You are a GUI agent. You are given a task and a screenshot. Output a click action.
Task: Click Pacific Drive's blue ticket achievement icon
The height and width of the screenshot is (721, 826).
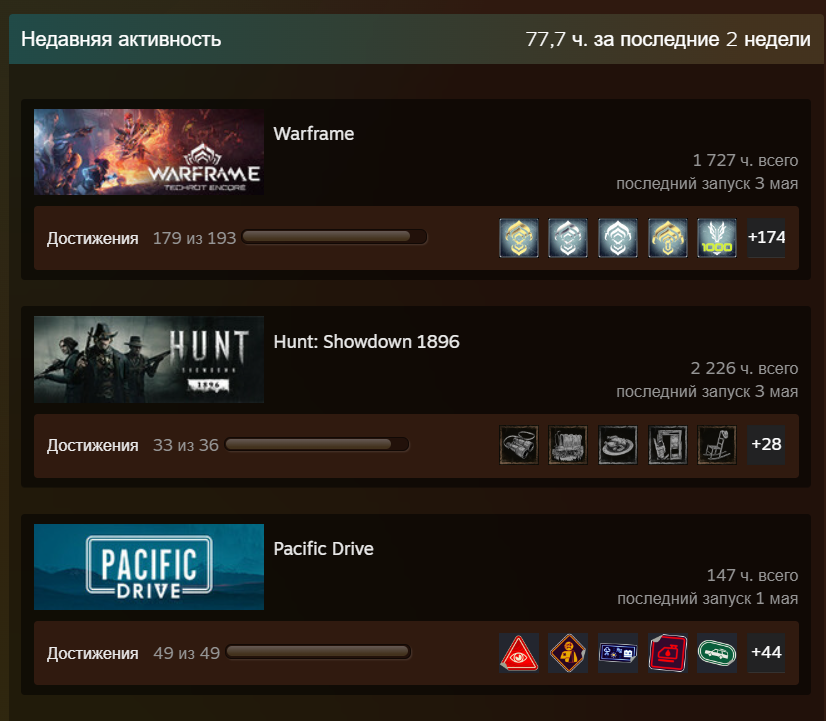pyautogui.click(x=617, y=653)
